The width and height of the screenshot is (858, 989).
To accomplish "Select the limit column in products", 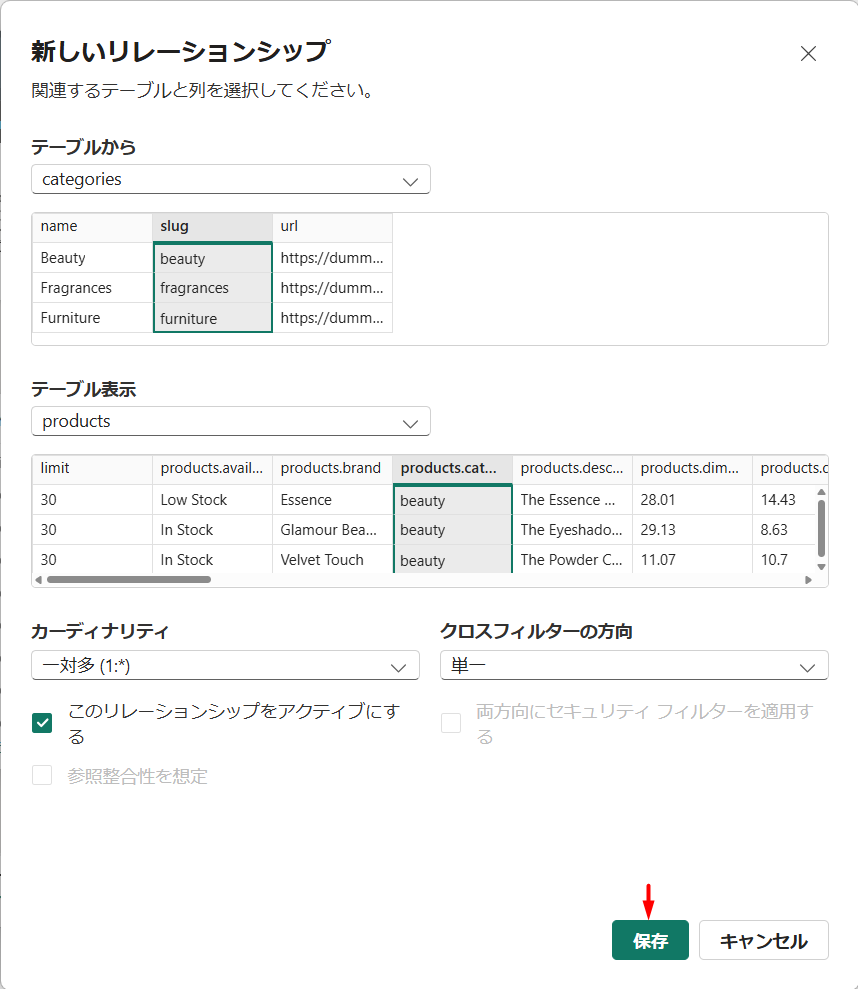I will pos(92,468).
